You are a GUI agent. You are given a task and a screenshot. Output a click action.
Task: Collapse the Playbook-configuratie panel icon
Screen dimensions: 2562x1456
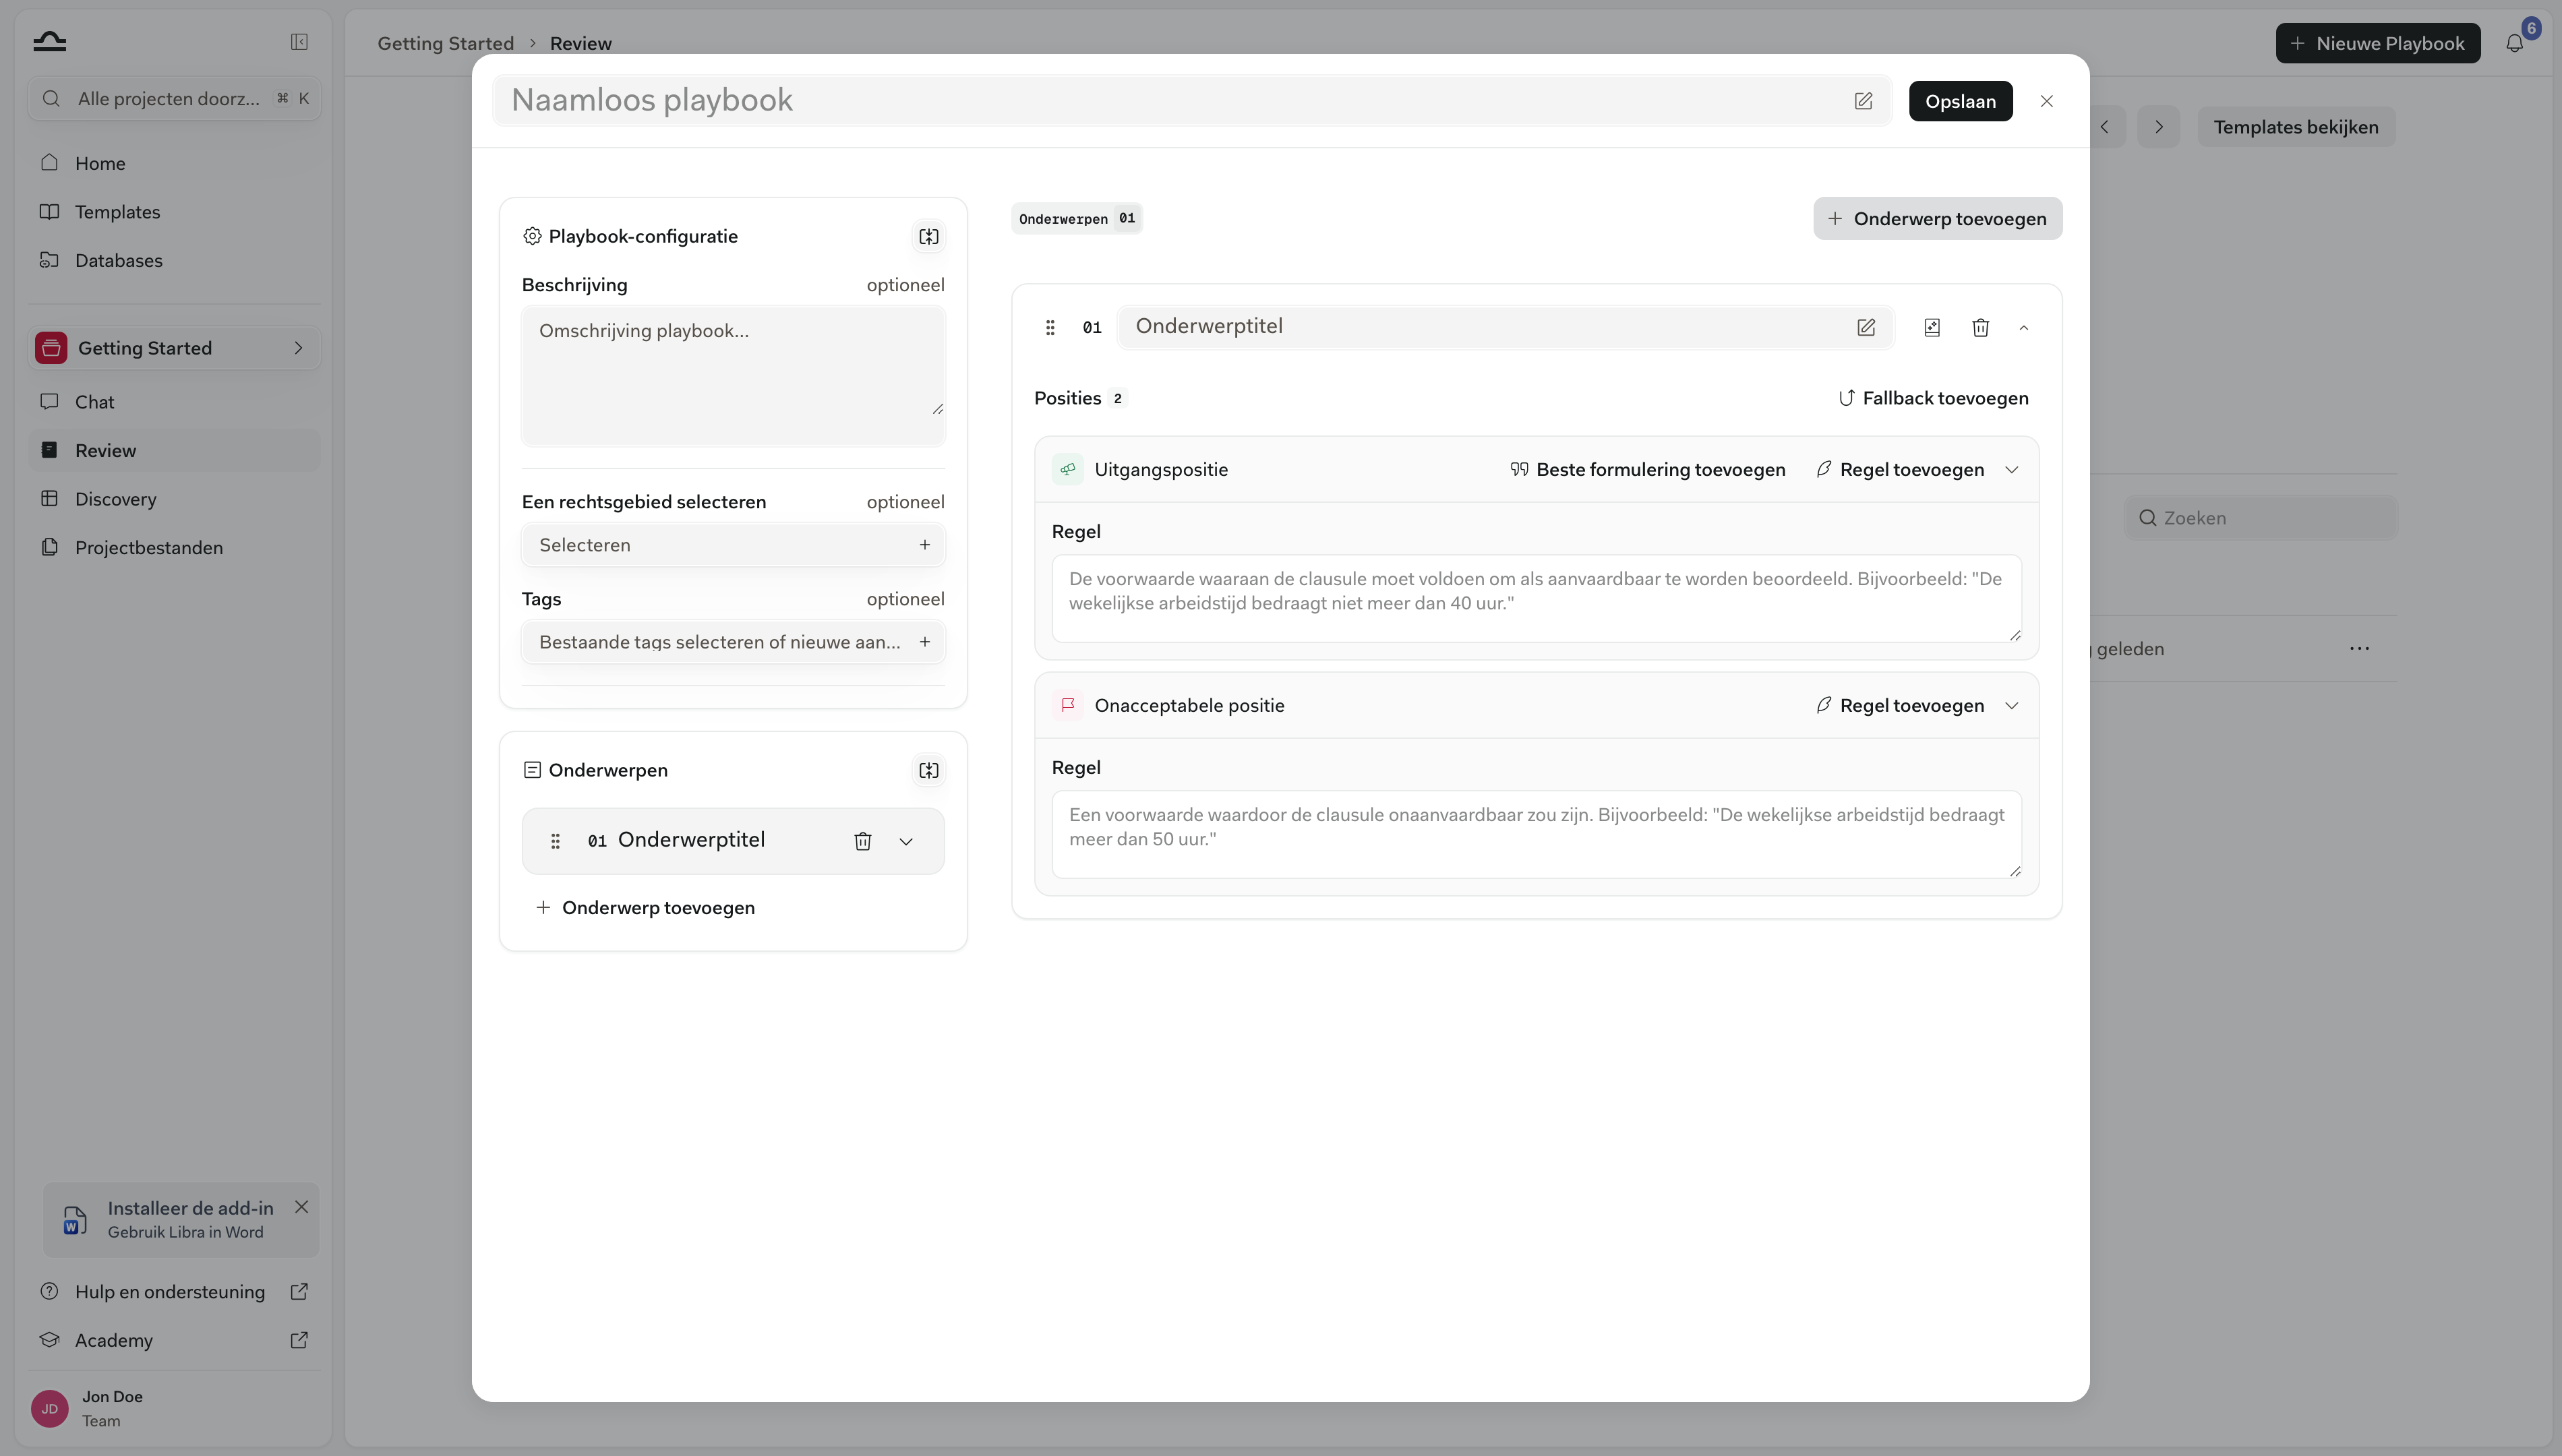pos(929,236)
